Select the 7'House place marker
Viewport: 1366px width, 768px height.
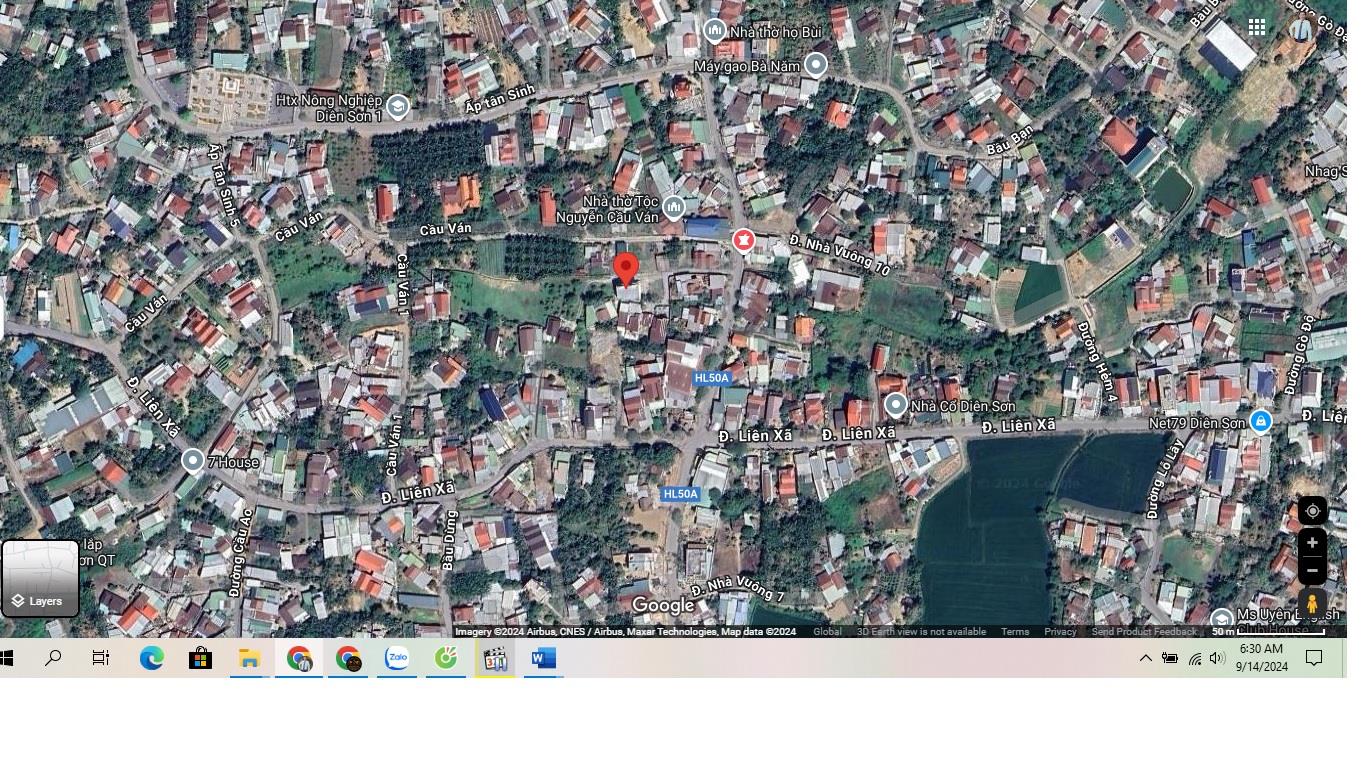coord(193,460)
